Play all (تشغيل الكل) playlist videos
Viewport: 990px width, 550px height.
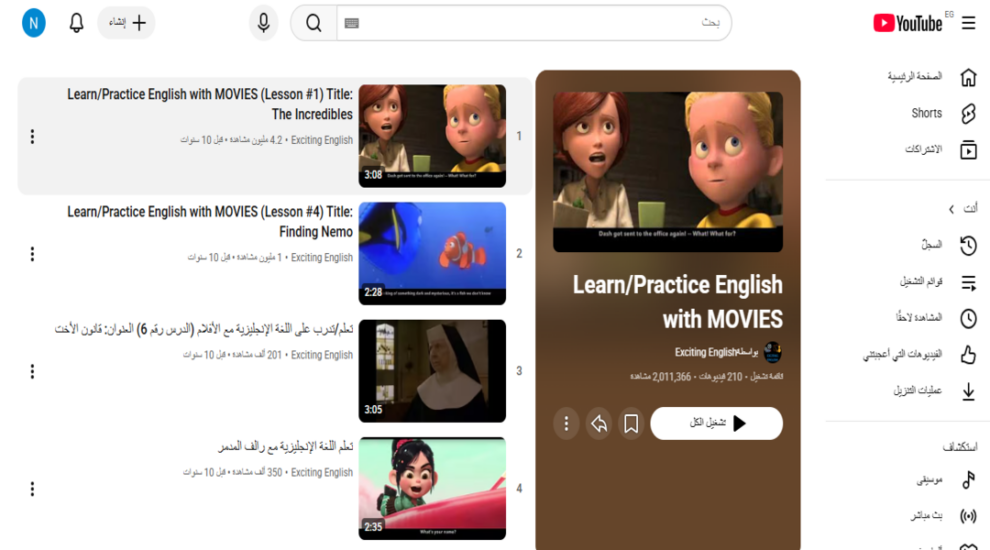[x=717, y=423]
